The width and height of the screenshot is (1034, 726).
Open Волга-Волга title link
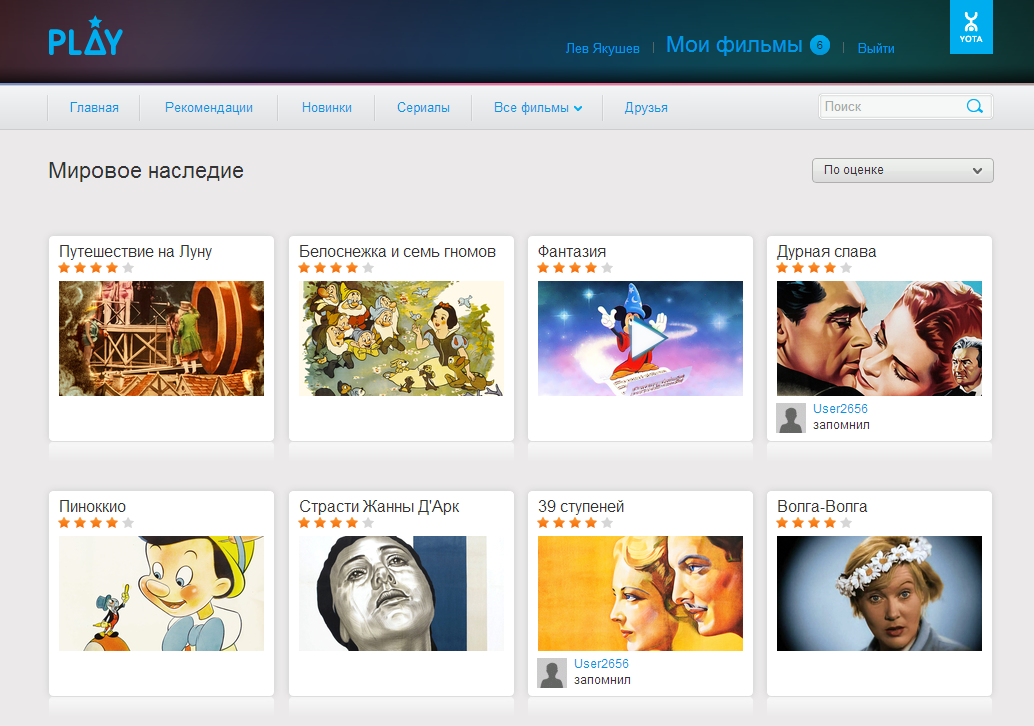[x=822, y=506]
